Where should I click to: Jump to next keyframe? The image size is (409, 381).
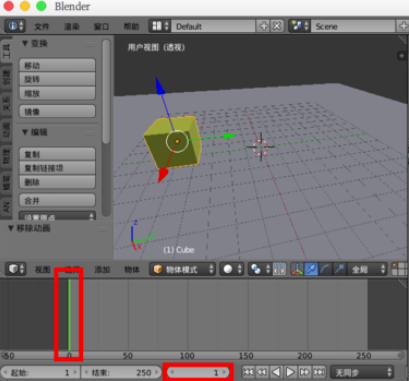pos(304,372)
